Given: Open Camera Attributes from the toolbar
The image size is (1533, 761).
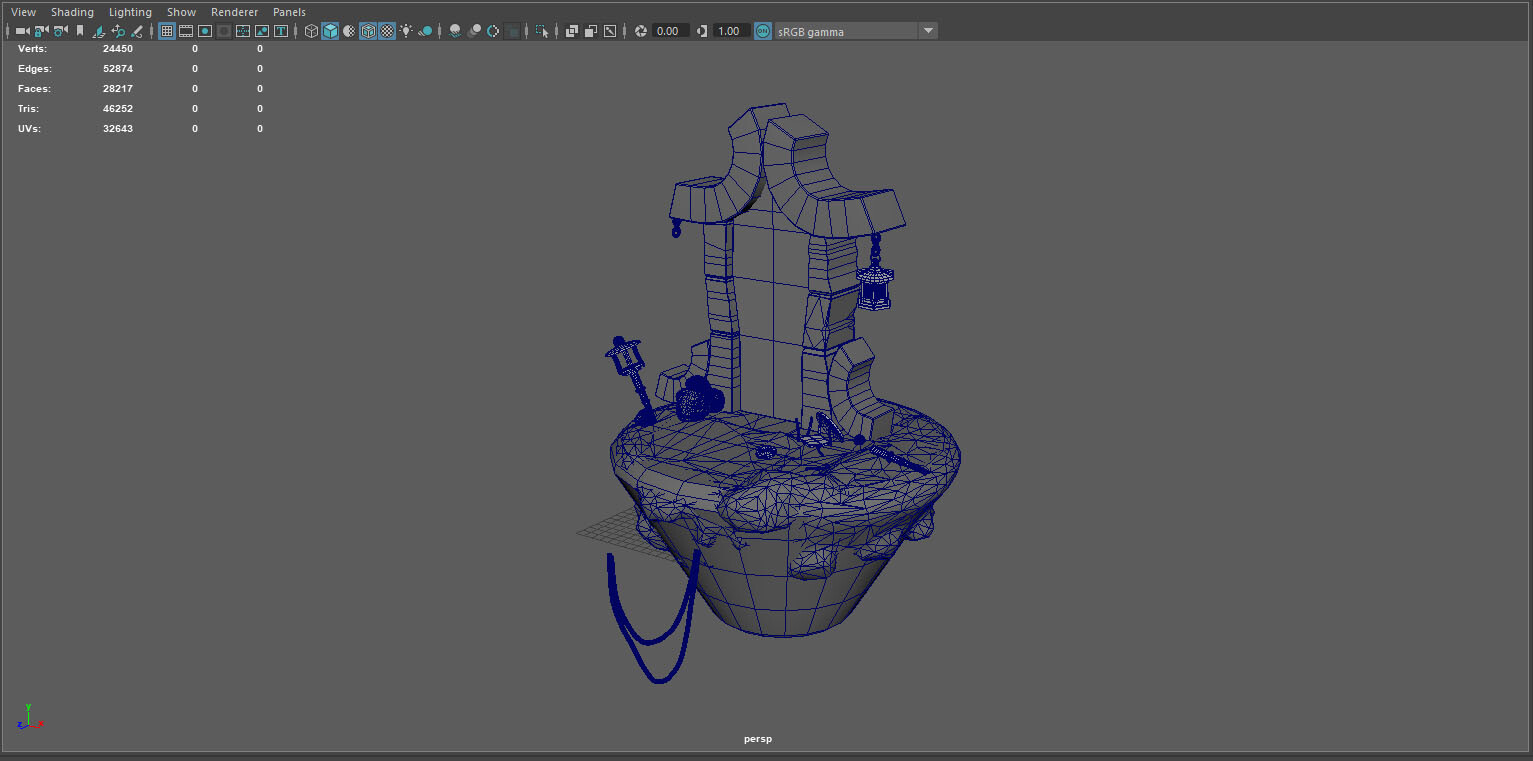Looking at the screenshot, I should pos(61,31).
